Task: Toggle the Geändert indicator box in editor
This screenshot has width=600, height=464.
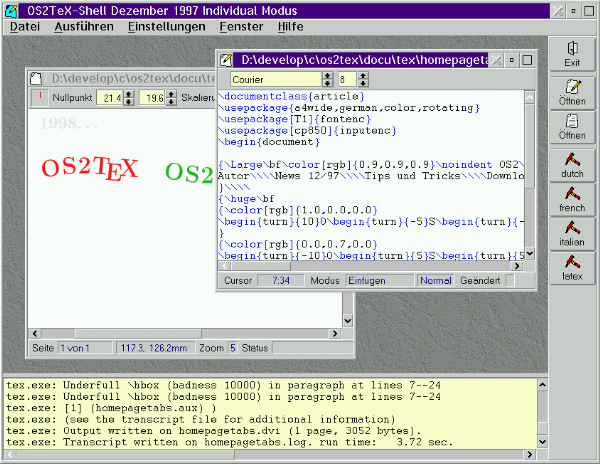Action: [x=510, y=280]
